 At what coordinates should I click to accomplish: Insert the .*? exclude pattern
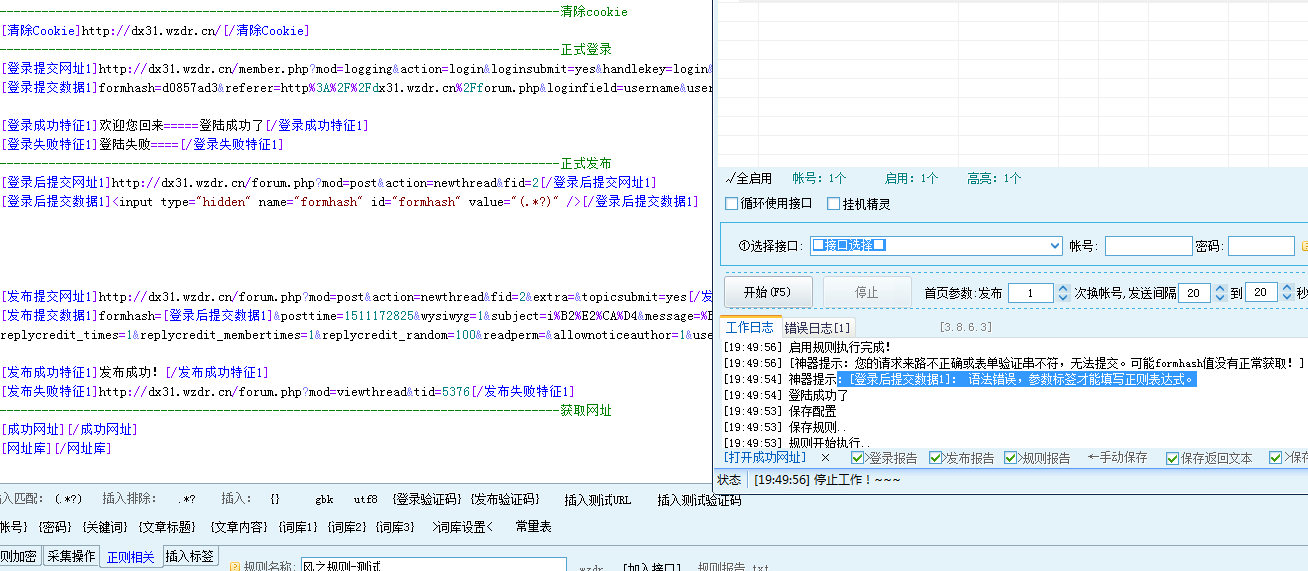click(x=187, y=500)
